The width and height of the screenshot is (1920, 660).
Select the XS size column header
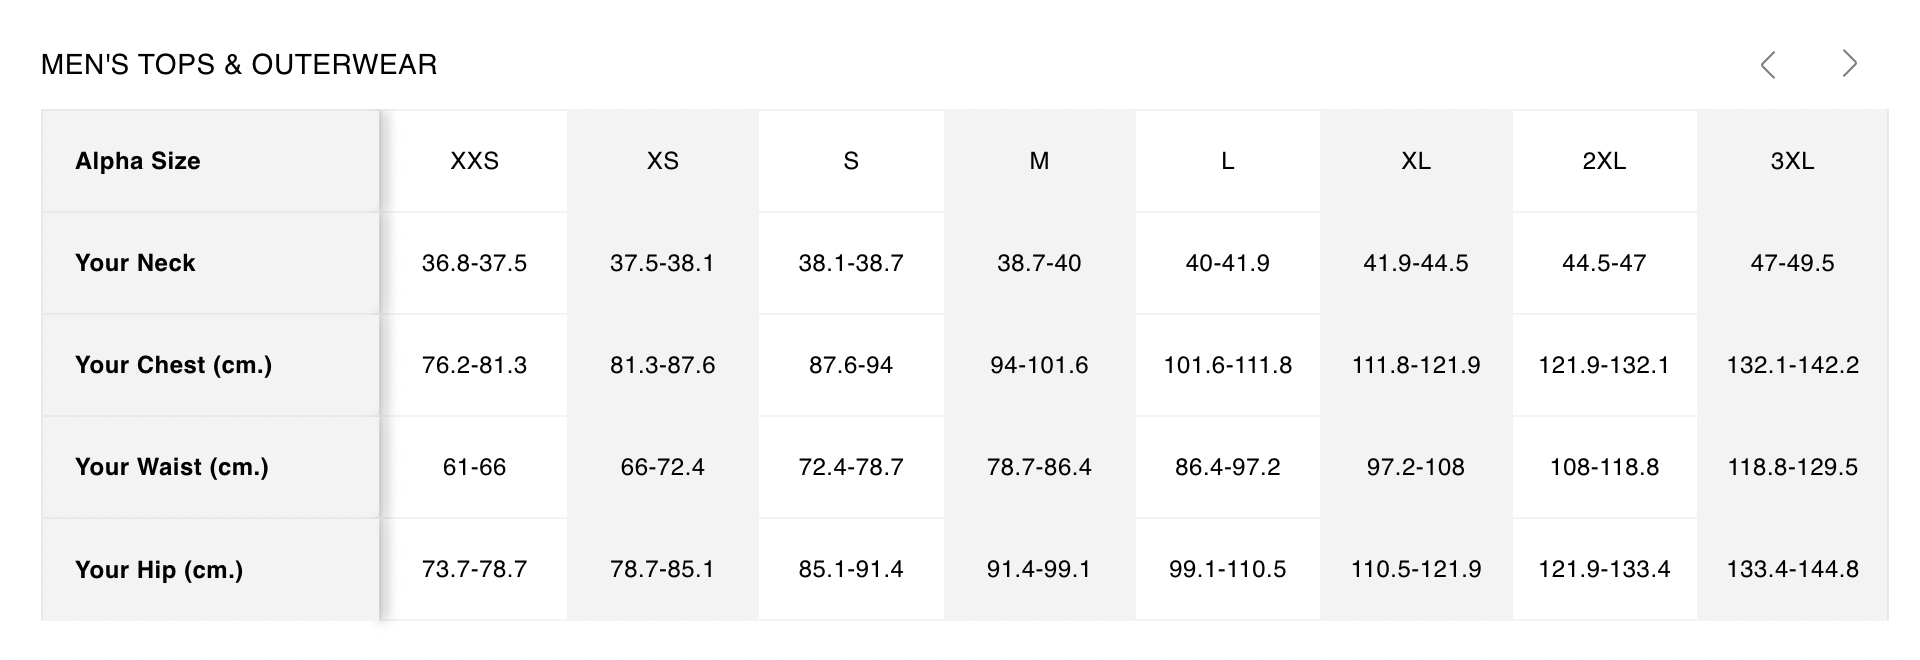tap(662, 161)
